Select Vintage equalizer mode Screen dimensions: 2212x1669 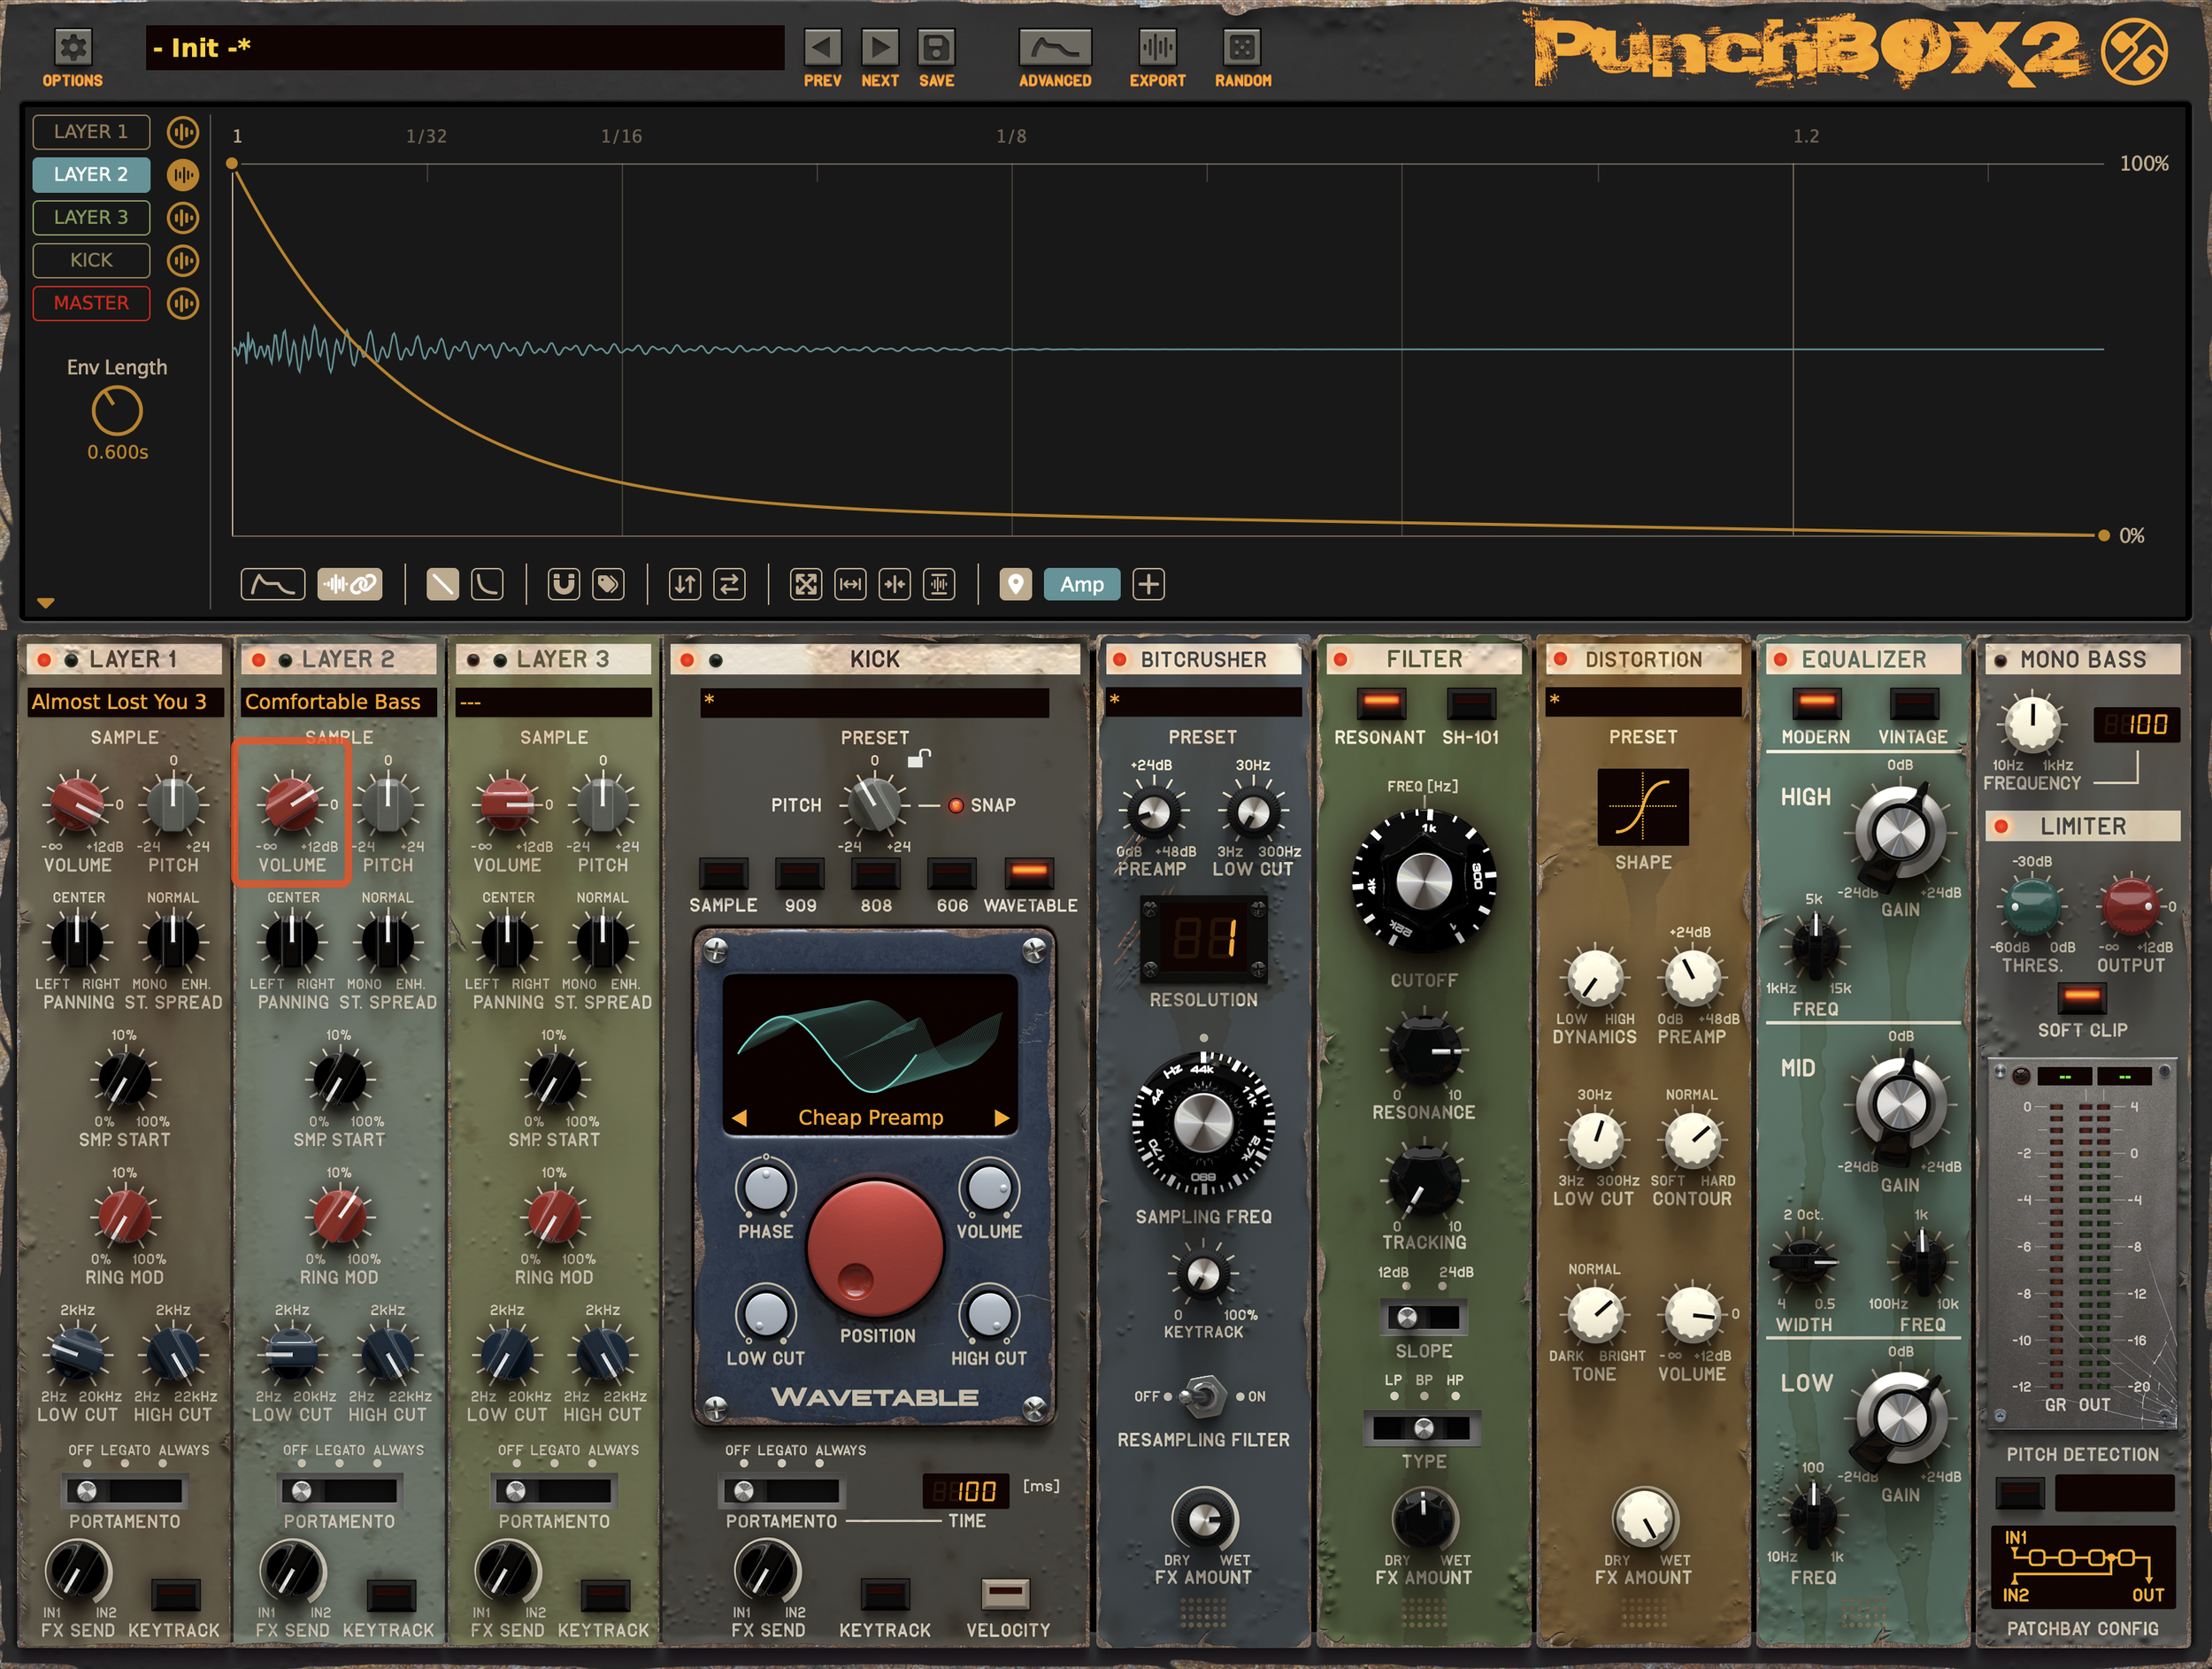[x=1914, y=703]
